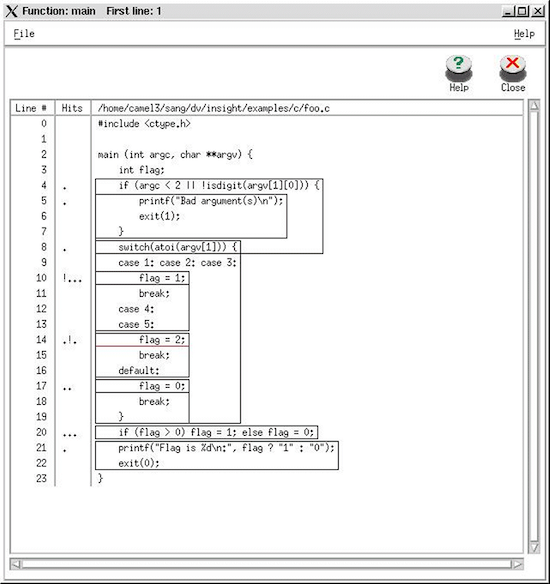Select the 'flag = 1;' block on line 10
The height and width of the screenshot is (584, 550).
coord(142,278)
